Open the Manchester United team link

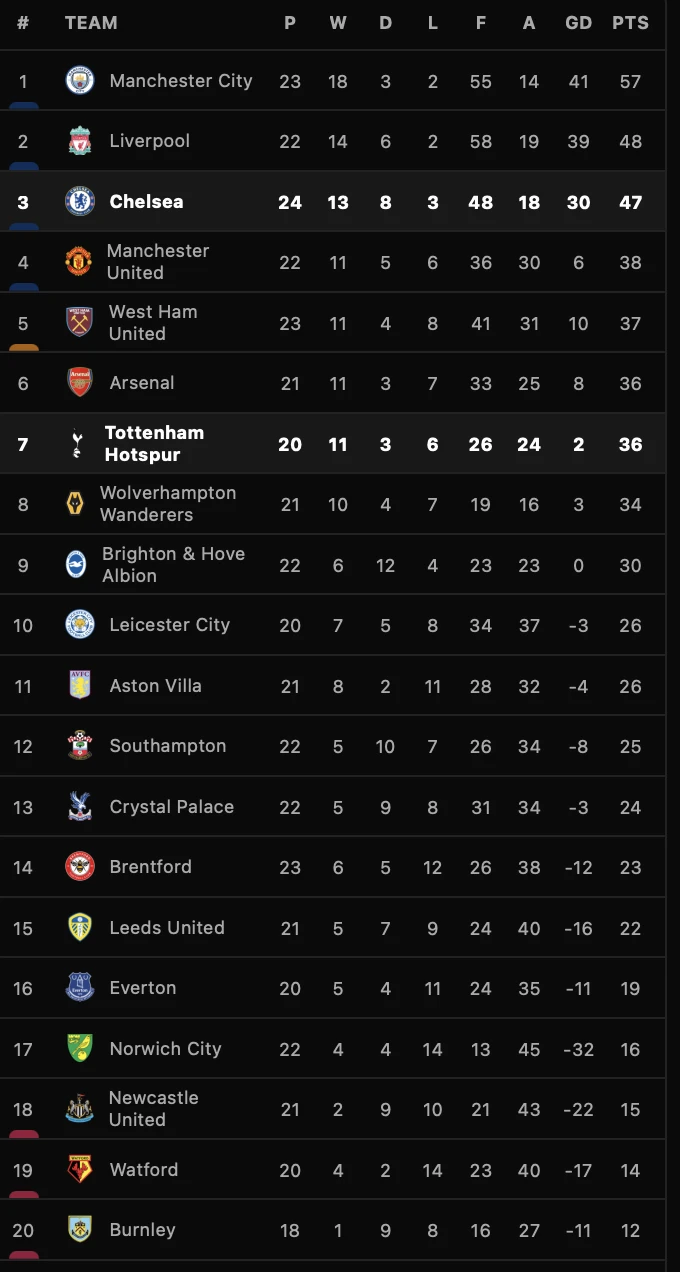(158, 262)
